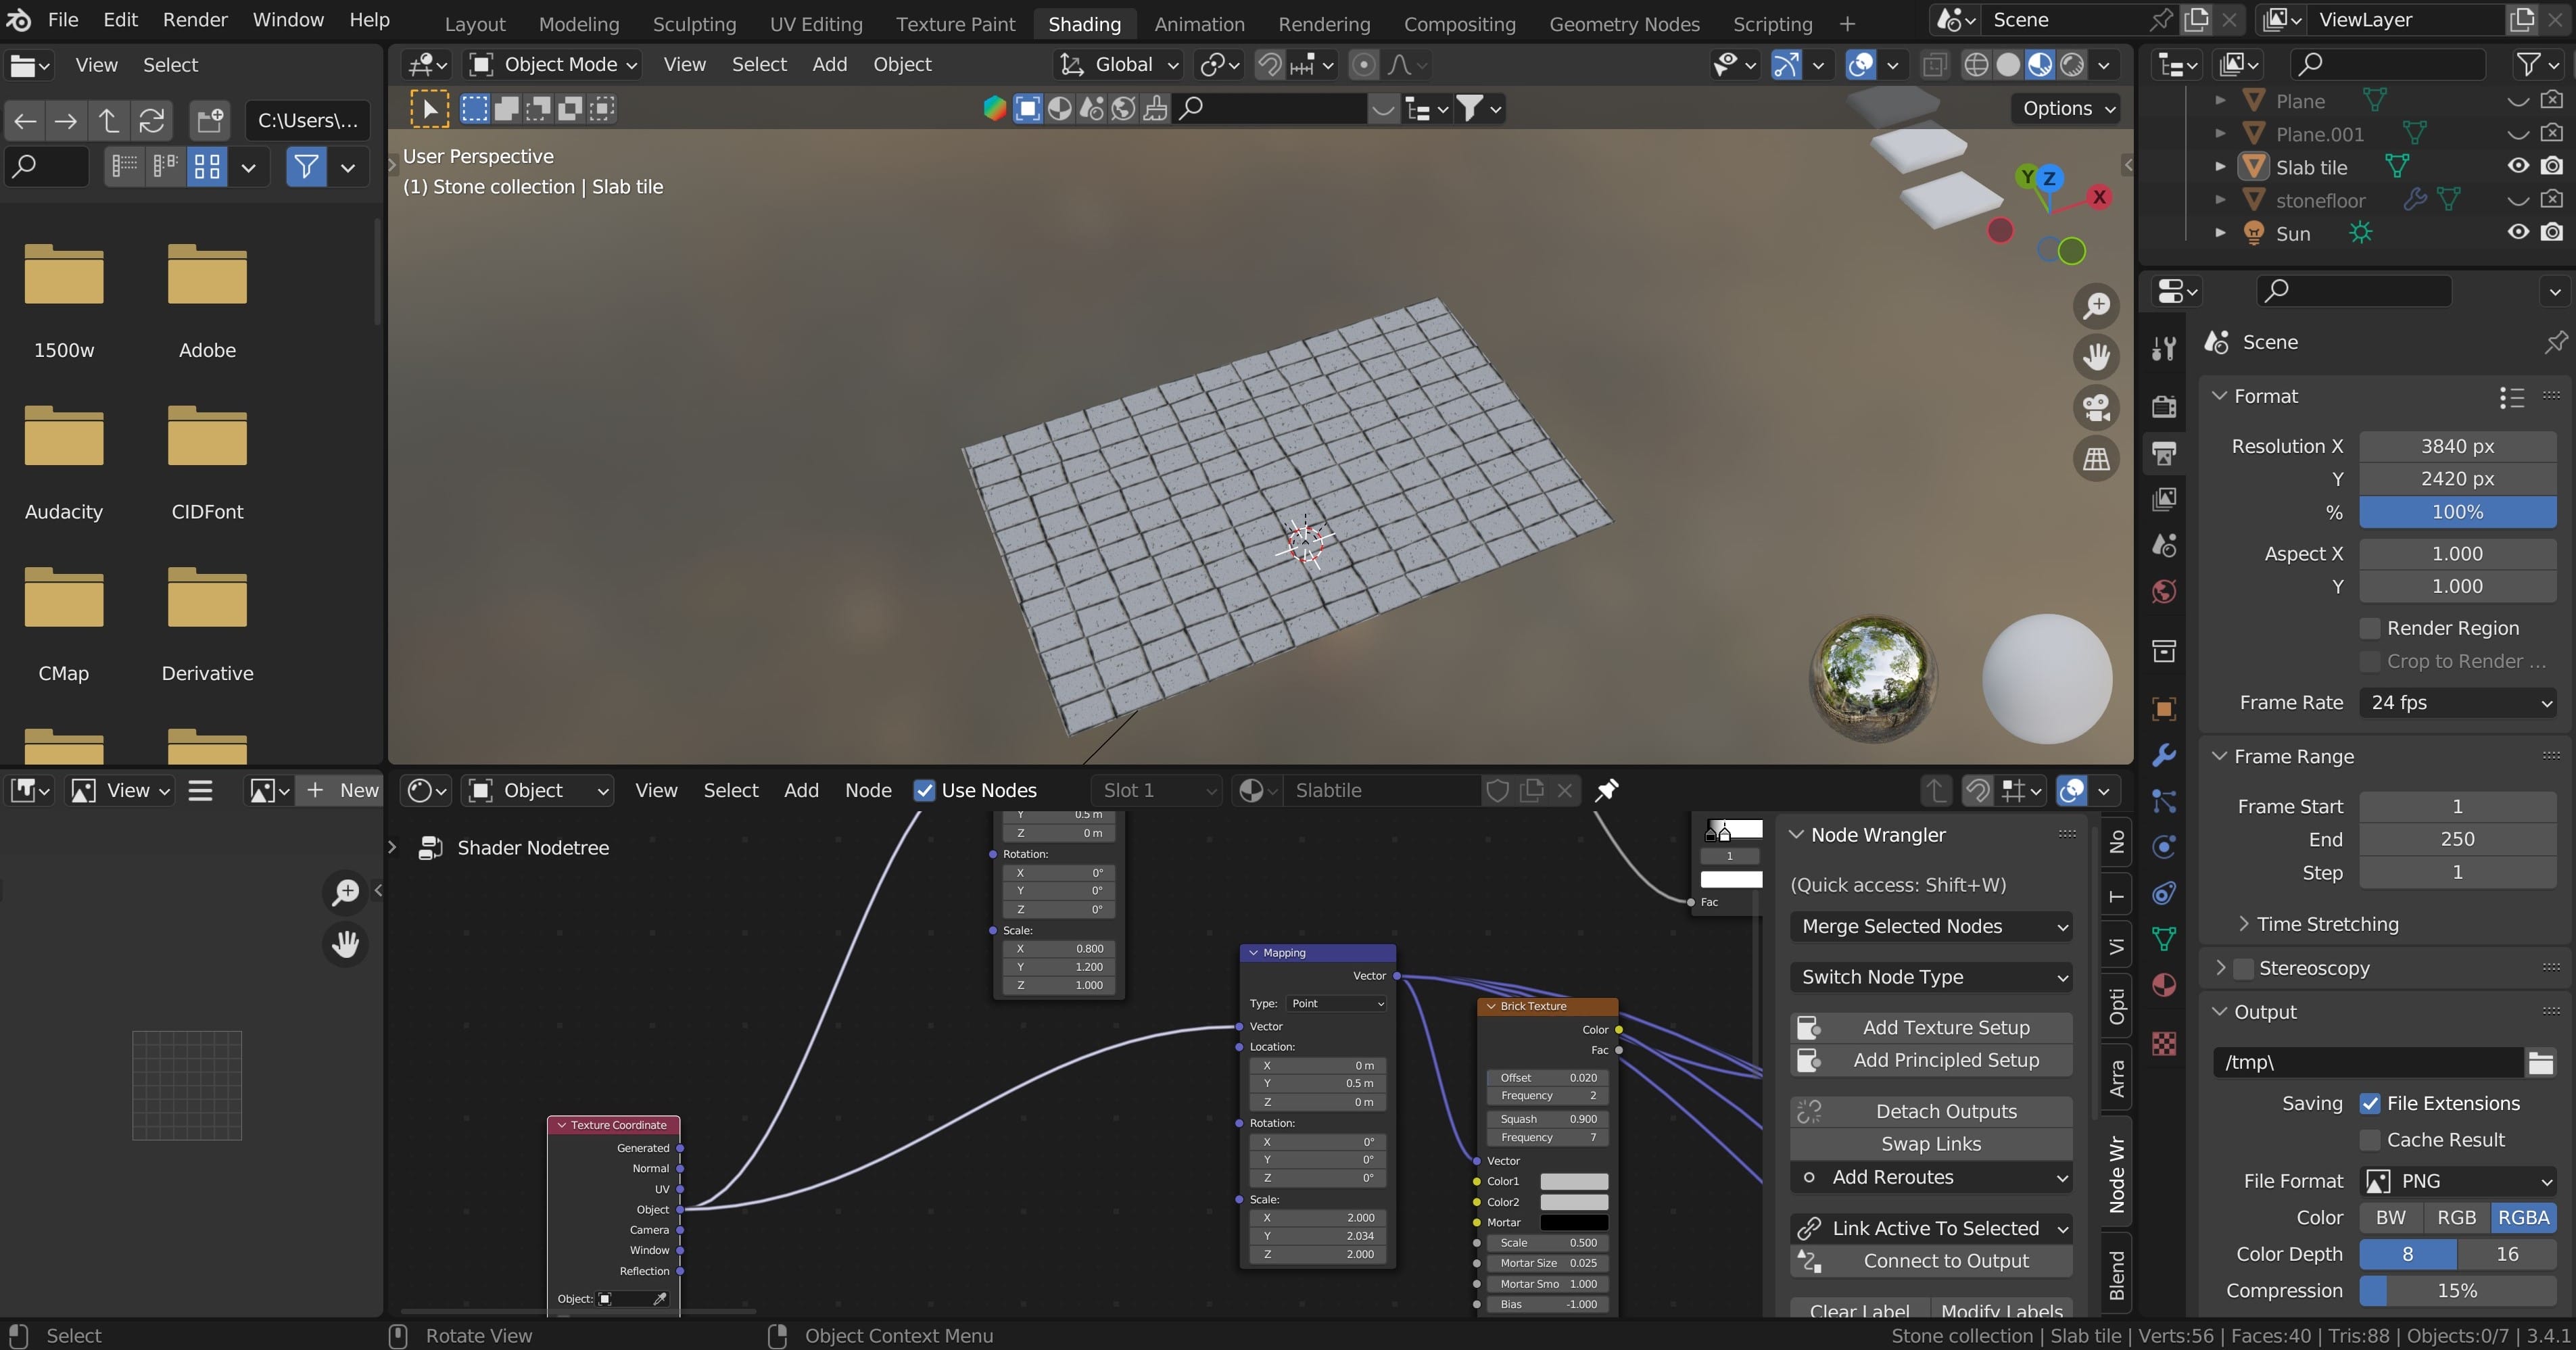Viewport: 2576px width, 1350px height.
Task: Create new folder in file browser
Action: (210, 121)
